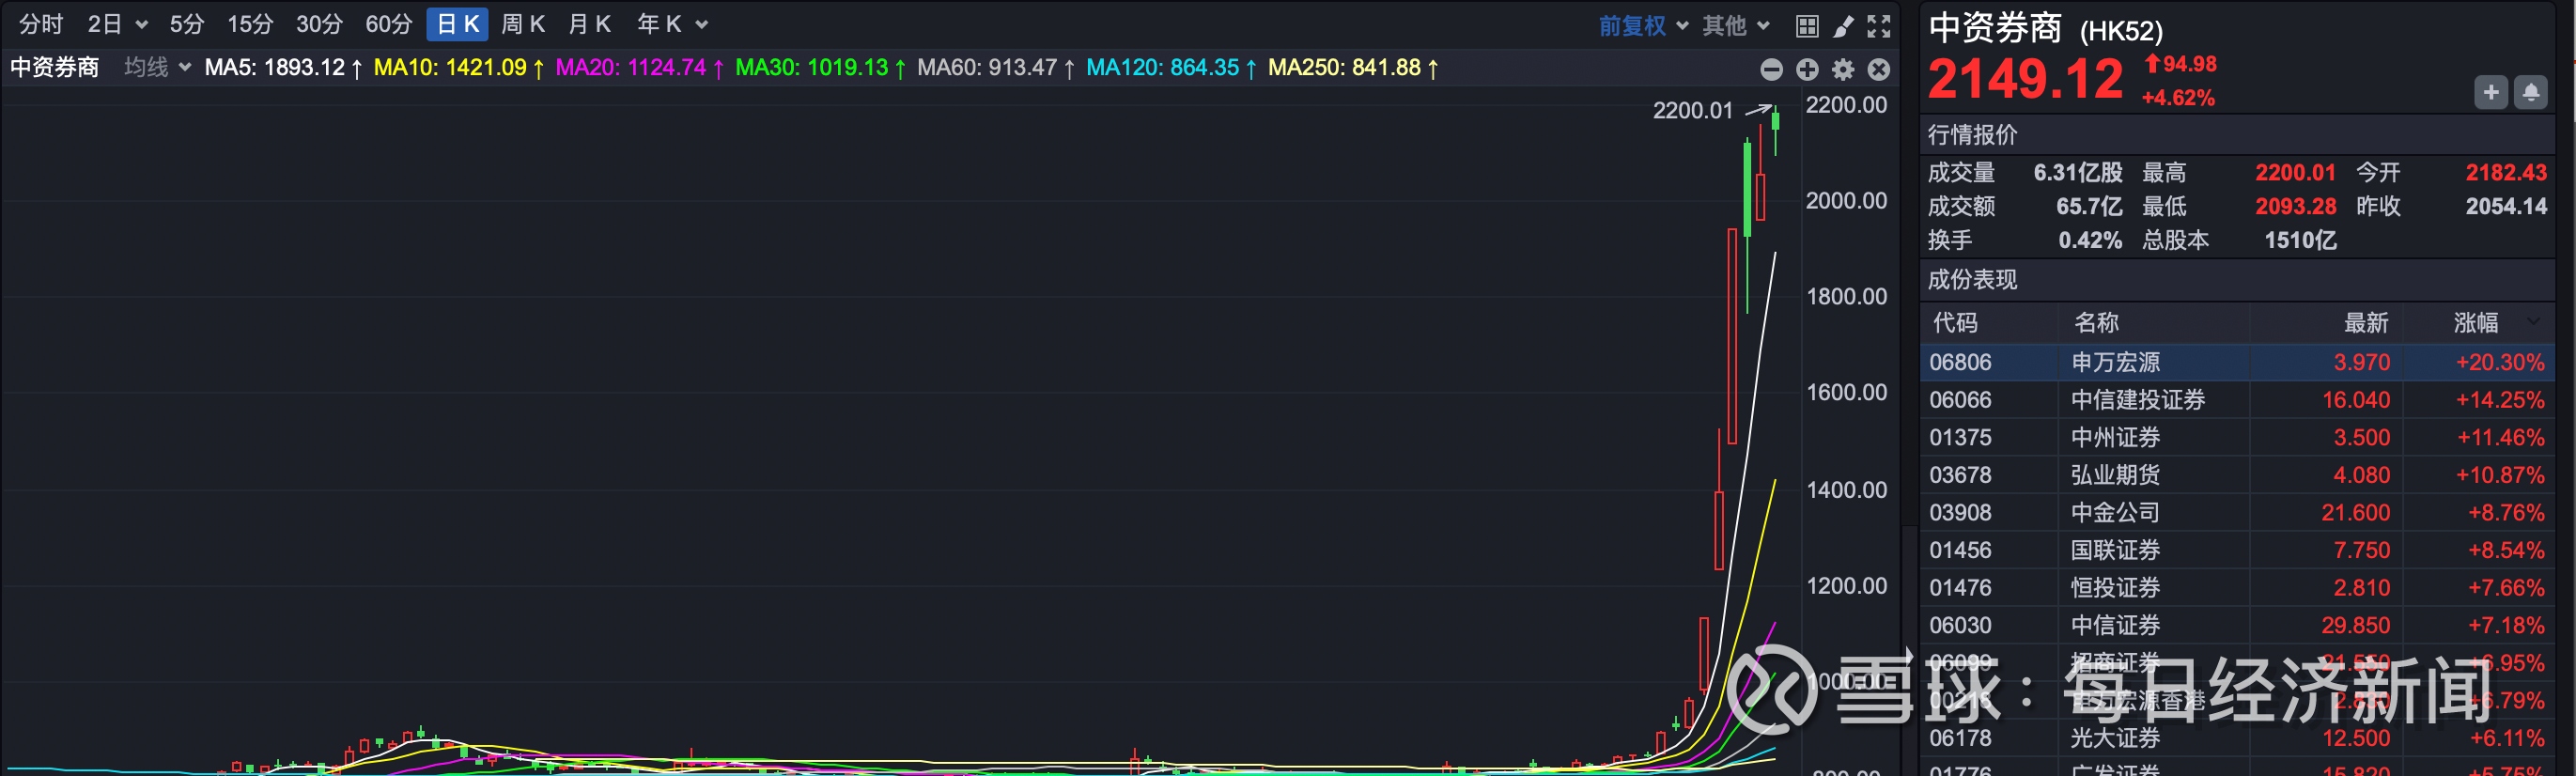Switch to 月K monthly chart
This screenshot has height=776, width=2576.
[590, 24]
